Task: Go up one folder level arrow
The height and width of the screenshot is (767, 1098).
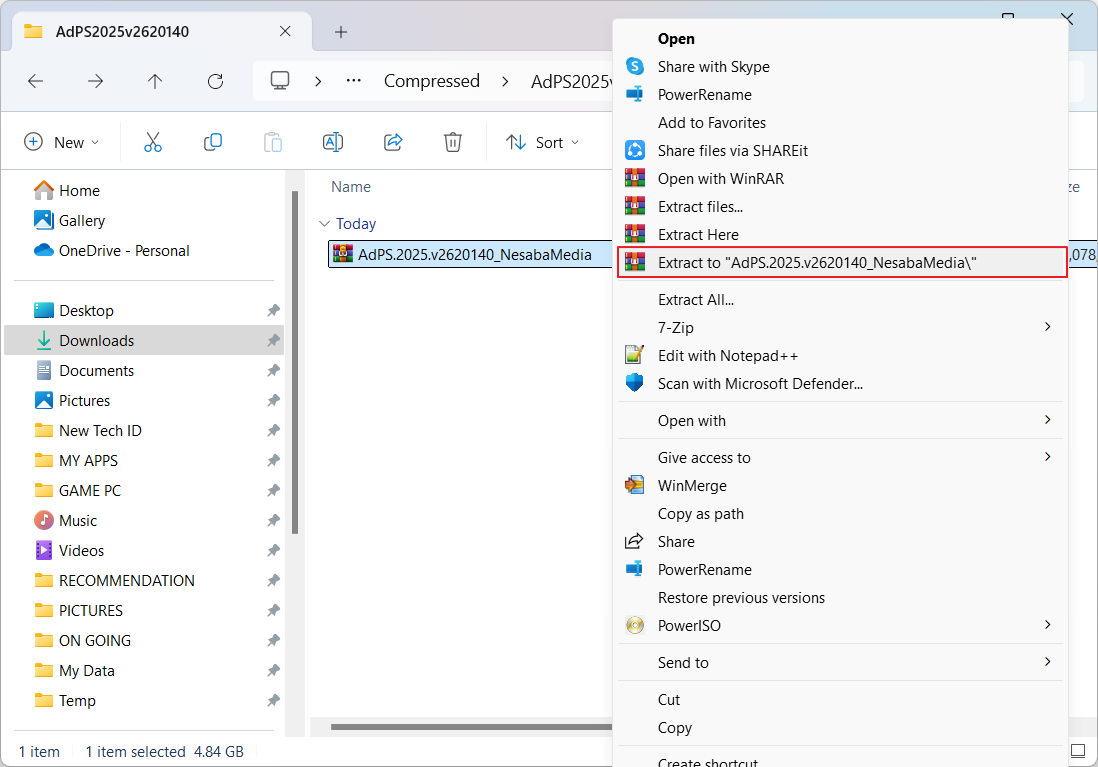Action: [155, 81]
